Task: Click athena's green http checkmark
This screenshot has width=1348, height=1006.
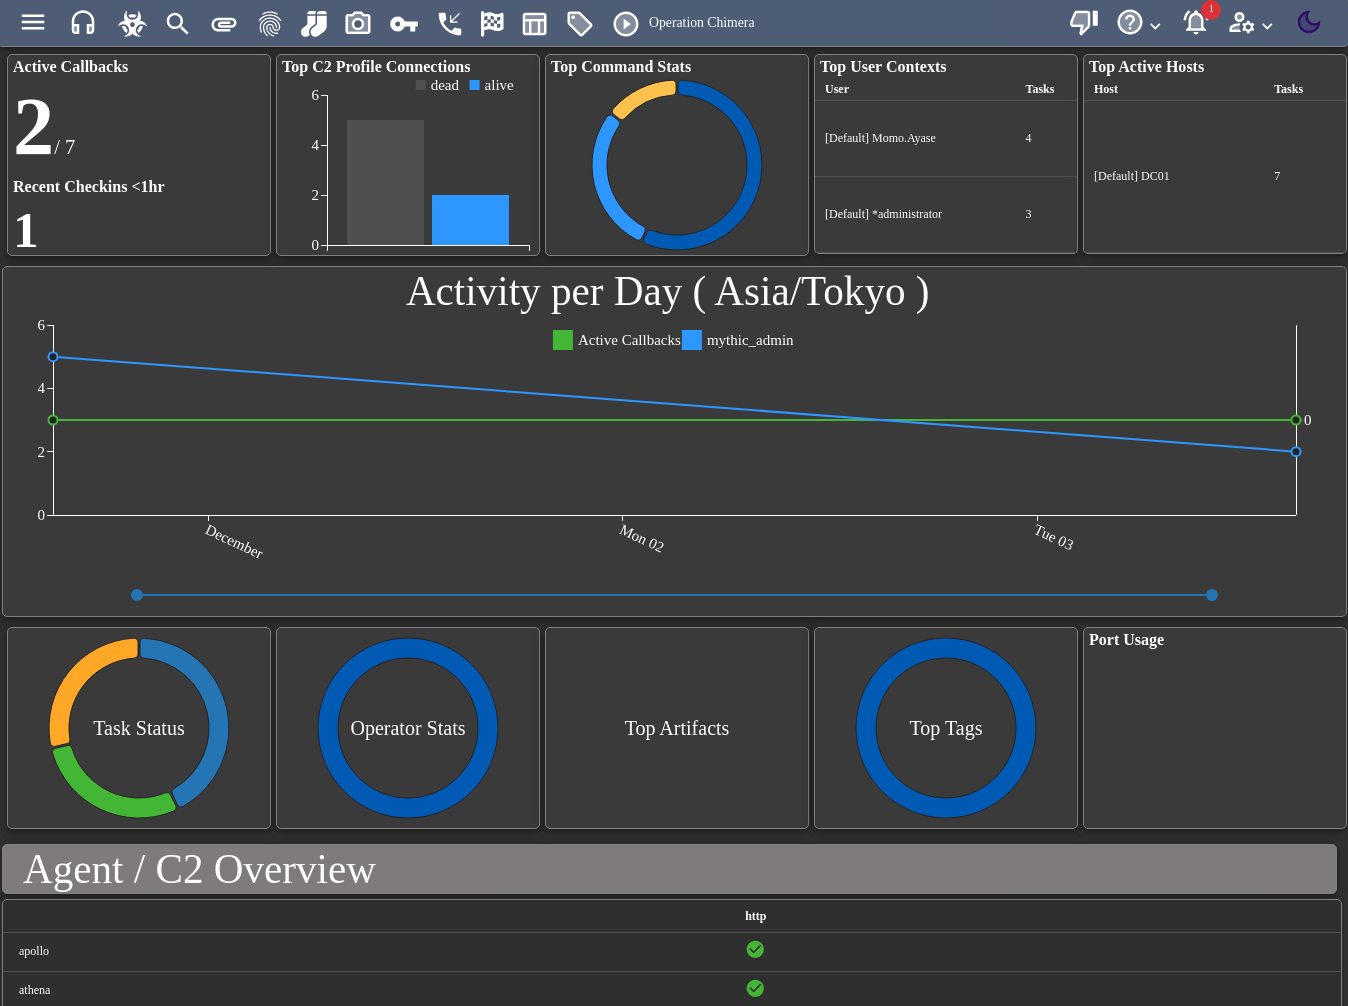Action: [755, 988]
